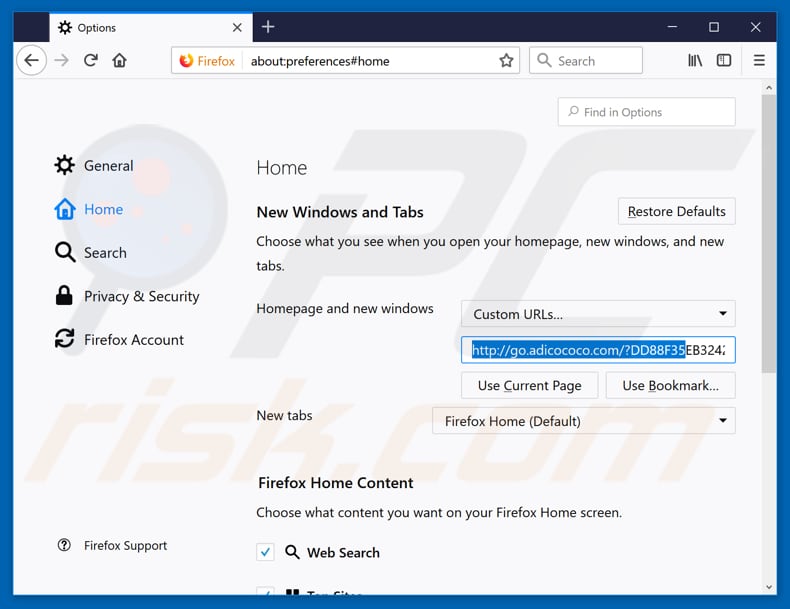Select the Home settings category

click(x=89, y=209)
